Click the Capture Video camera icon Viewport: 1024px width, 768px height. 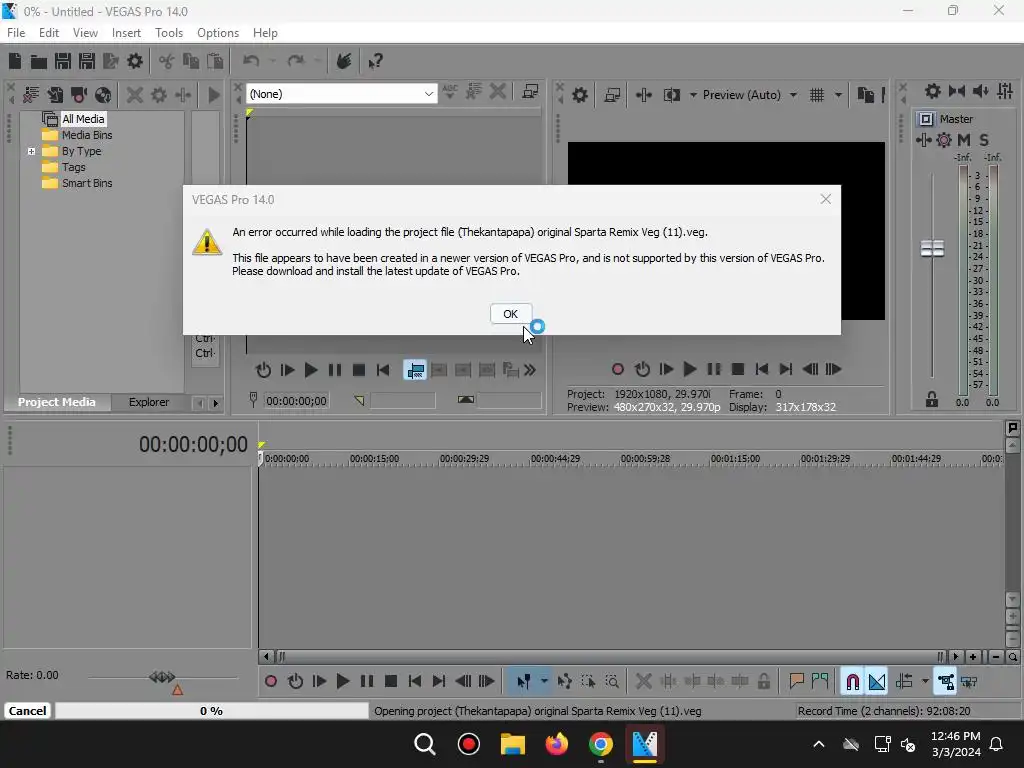[79, 95]
